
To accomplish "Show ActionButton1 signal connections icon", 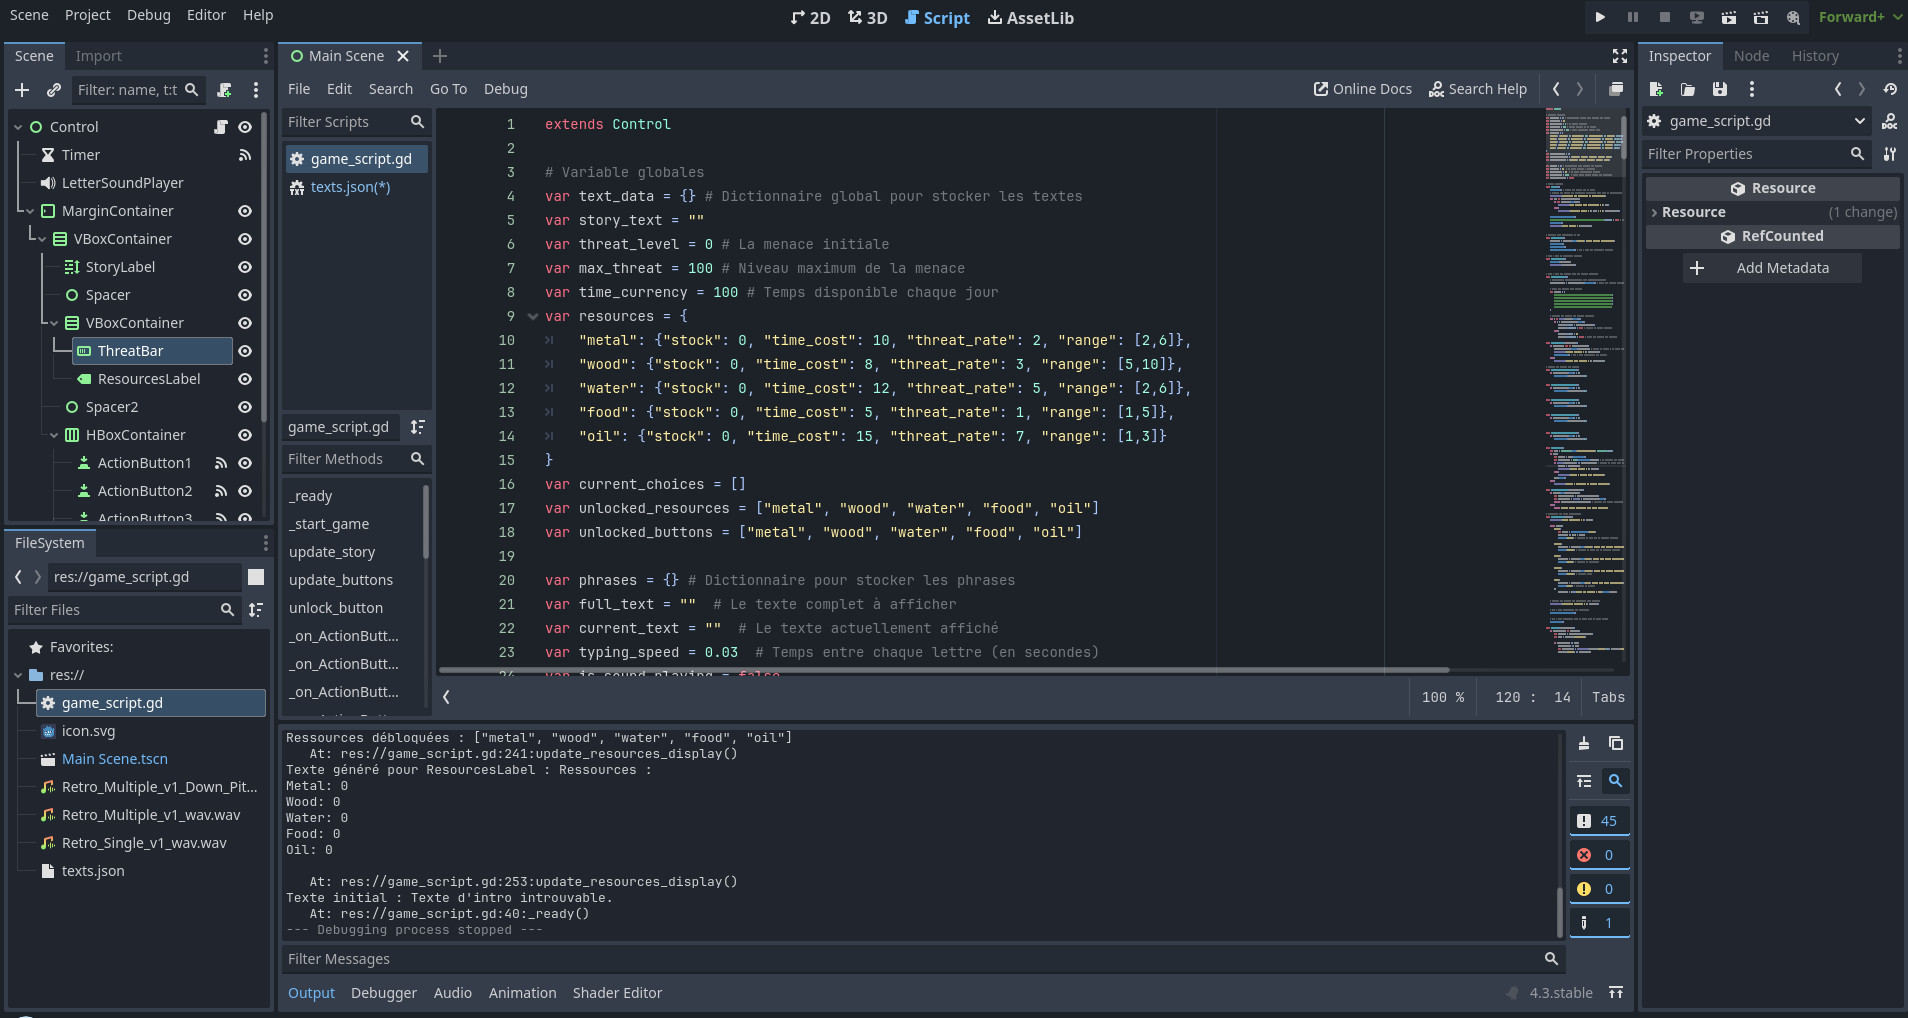I will pos(221,463).
